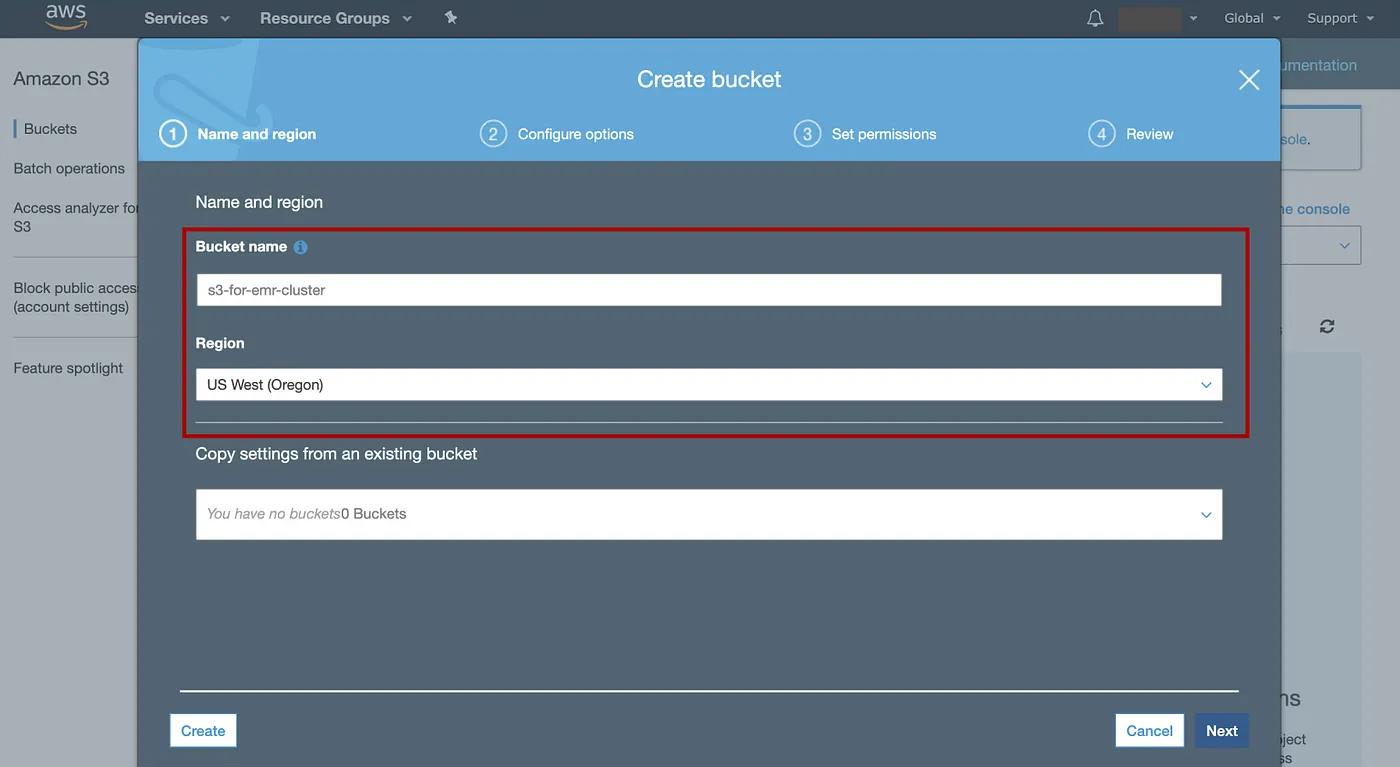
Task: Click the Amazon S3 sidebar heading
Action: (x=61, y=79)
